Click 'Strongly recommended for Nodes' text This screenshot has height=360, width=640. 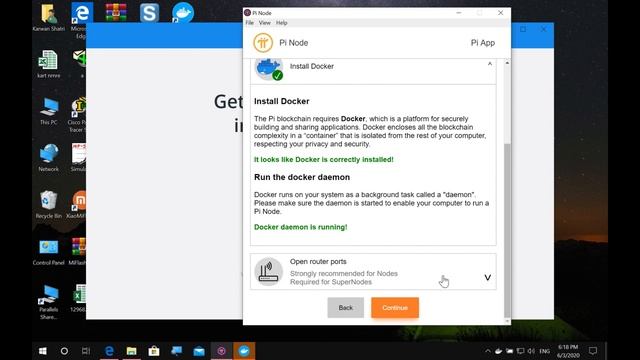coord(344,273)
